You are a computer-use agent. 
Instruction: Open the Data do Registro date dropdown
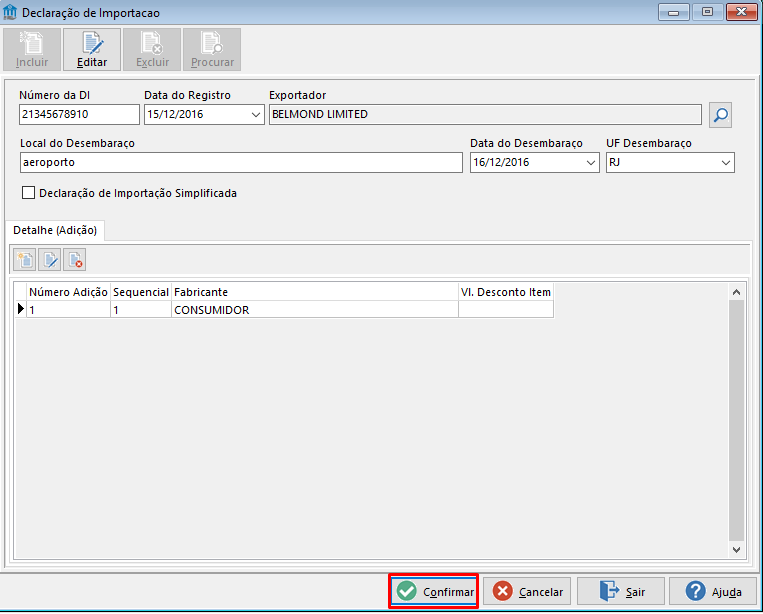(255, 115)
